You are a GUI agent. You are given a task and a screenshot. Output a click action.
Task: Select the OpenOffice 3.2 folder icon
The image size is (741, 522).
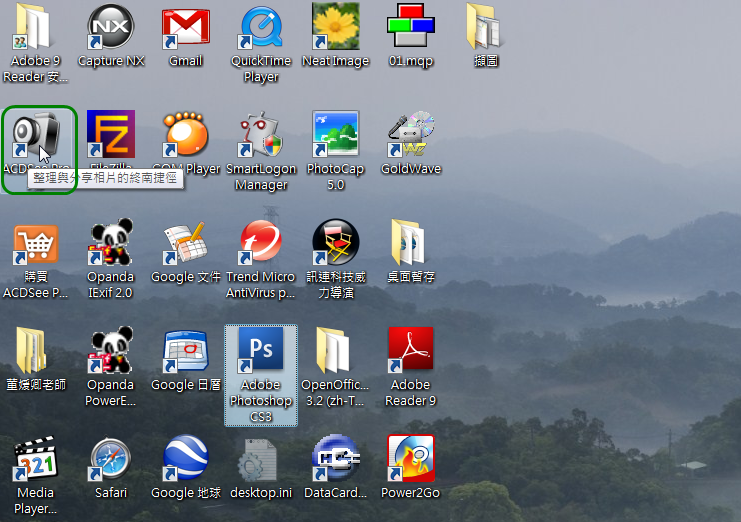point(334,350)
